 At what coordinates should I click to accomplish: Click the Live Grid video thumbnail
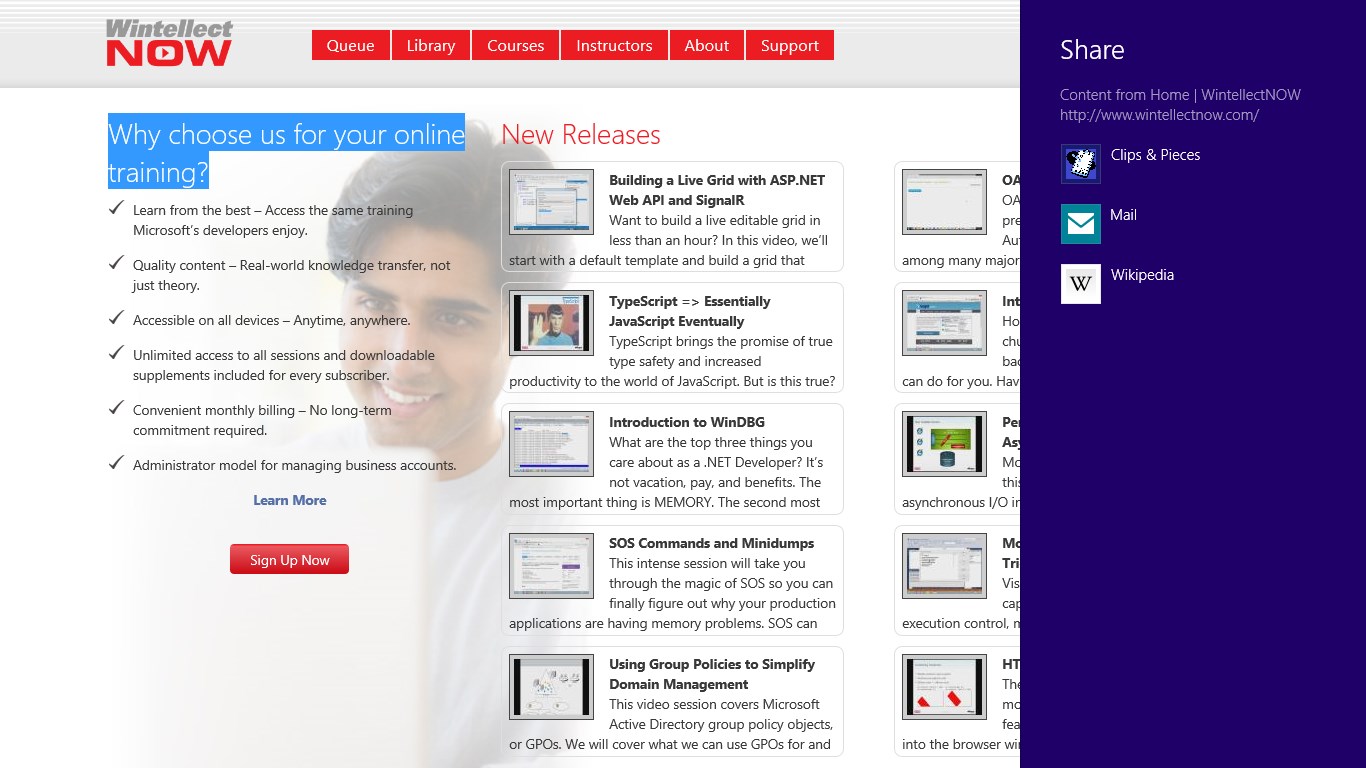point(551,202)
